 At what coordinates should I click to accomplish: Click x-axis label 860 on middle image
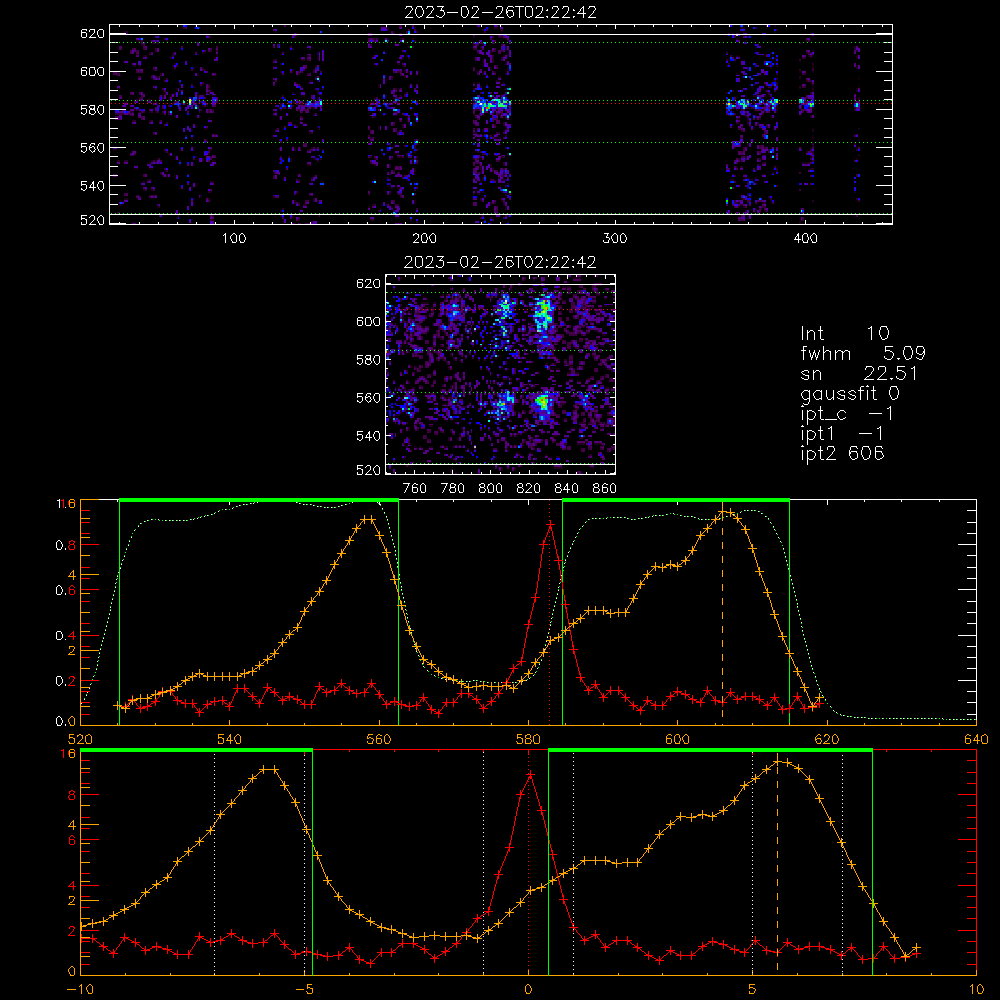click(x=605, y=489)
